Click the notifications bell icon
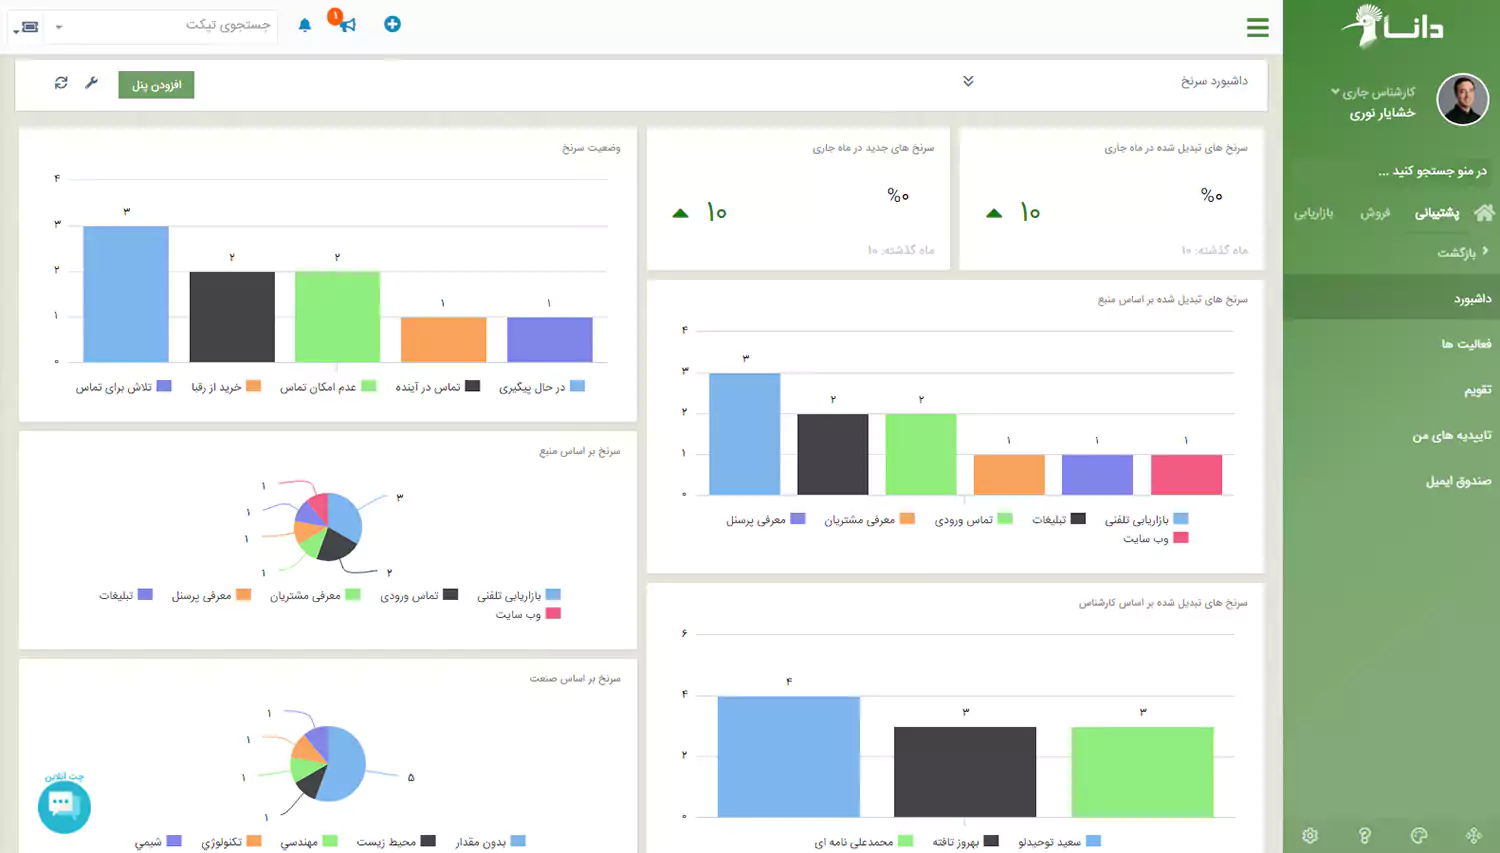1500x853 pixels. (305, 25)
